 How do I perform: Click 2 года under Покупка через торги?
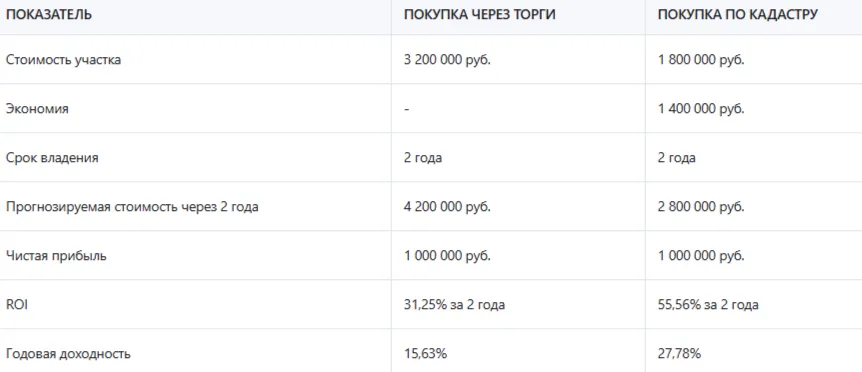tap(423, 158)
